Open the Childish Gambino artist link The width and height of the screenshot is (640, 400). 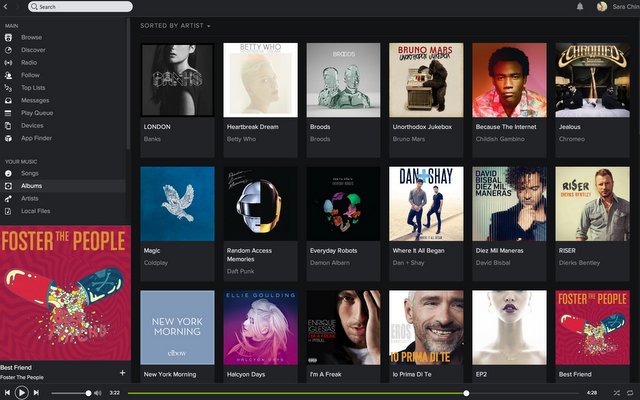(x=500, y=139)
